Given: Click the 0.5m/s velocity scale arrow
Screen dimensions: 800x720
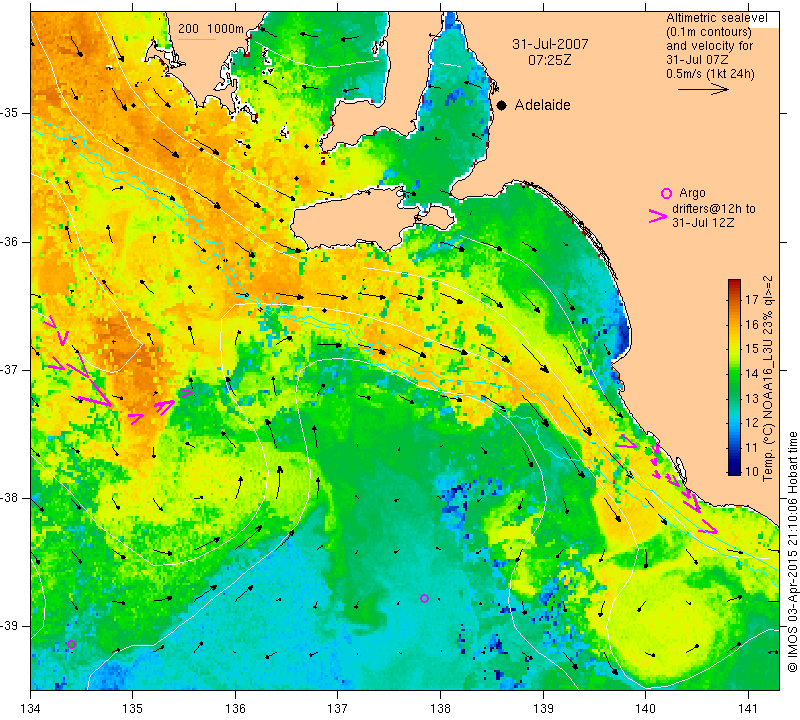Looking at the screenshot, I should [x=703, y=89].
